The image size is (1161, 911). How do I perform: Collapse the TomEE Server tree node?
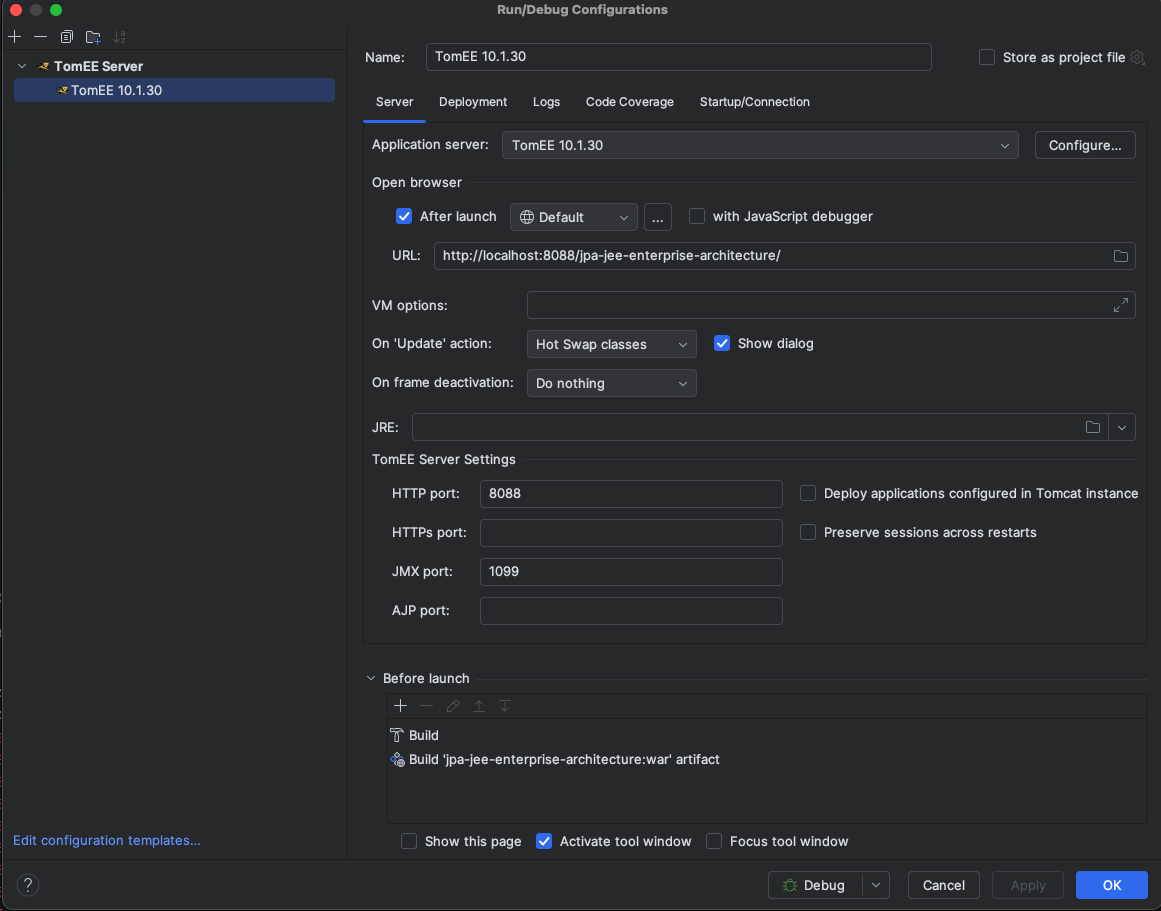[22, 66]
